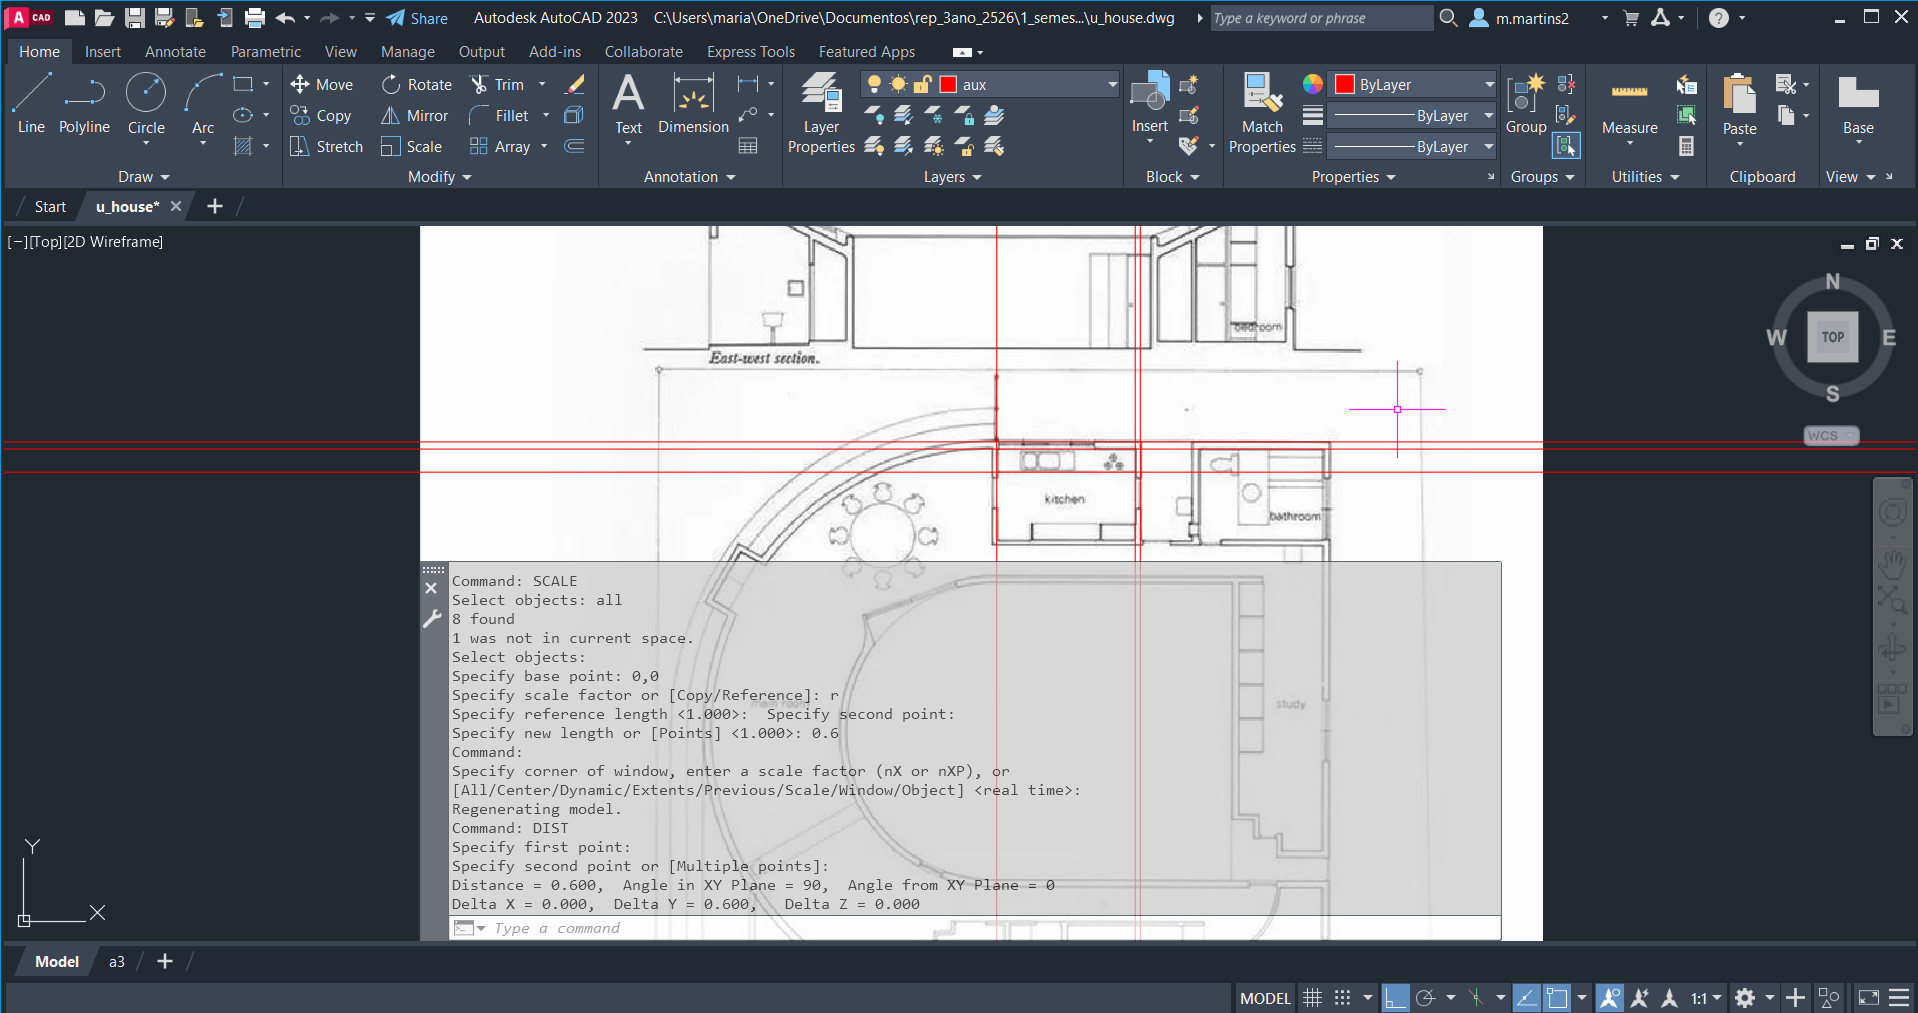Toggle grid display in status bar

[x=1312, y=998]
